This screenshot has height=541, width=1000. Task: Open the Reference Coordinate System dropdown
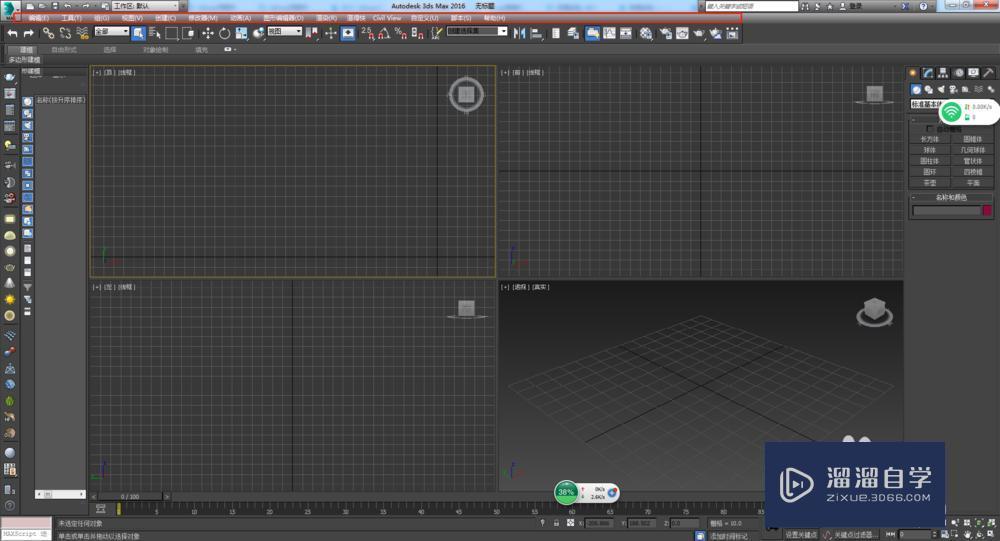tap(284, 31)
